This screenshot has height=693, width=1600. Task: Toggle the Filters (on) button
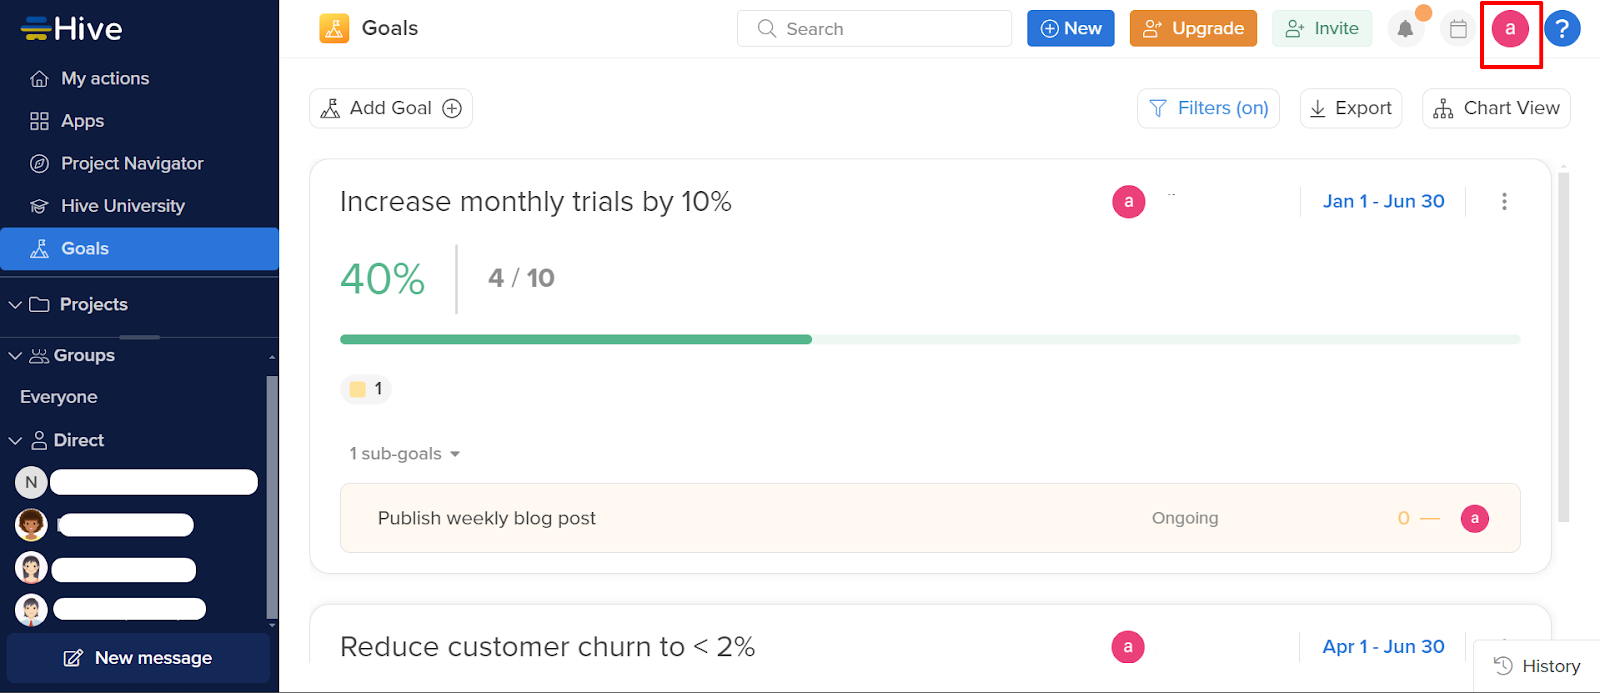[1208, 108]
